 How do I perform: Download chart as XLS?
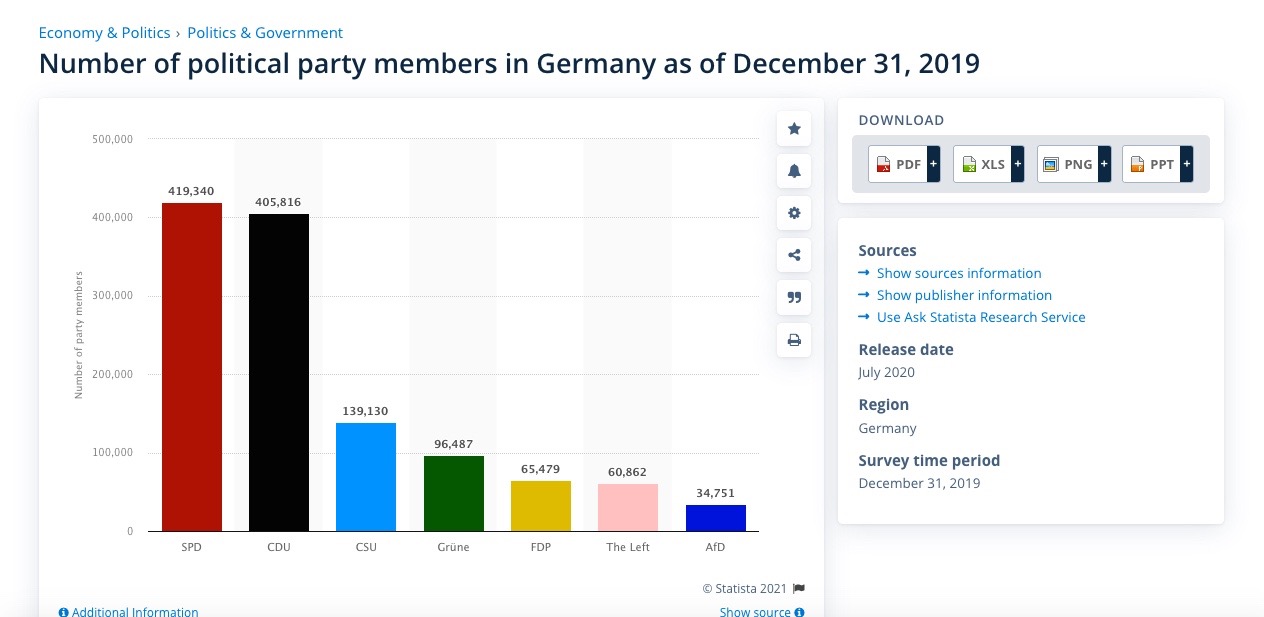(988, 164)
